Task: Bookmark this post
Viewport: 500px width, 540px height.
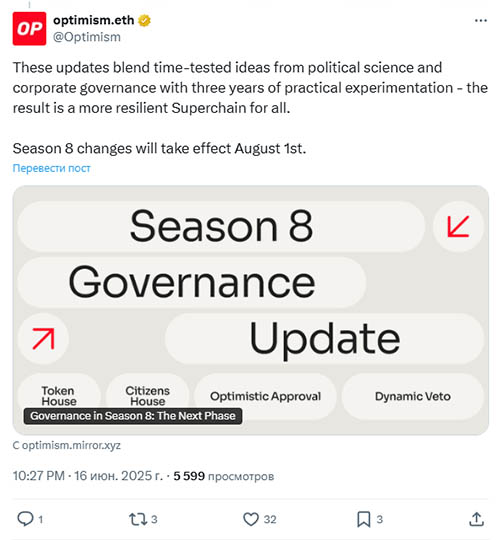Action: point(364,519)
